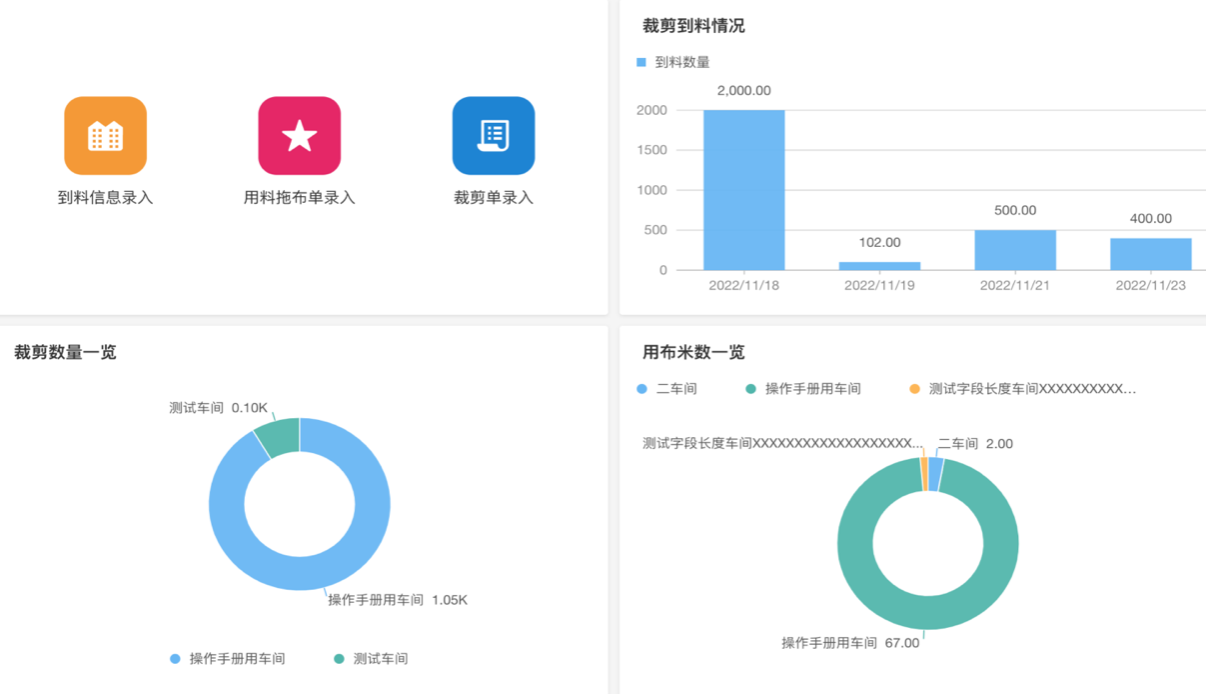Click the 裁剪单录入 text label
1206x694 pixels.
pos(493,198)
